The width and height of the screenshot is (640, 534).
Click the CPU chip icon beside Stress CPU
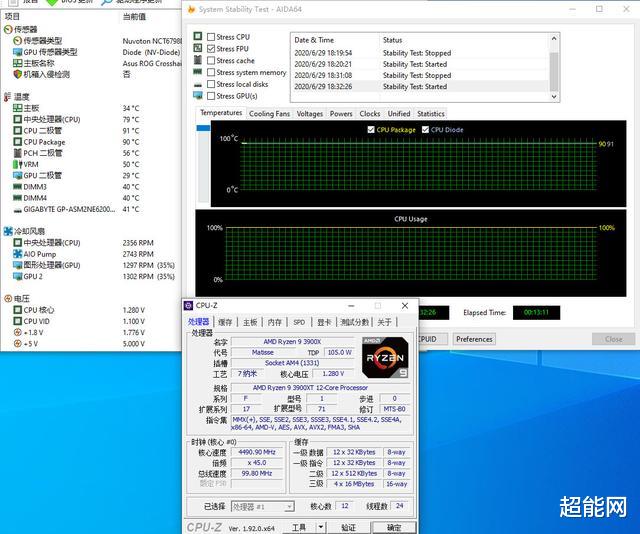(198, 36)
